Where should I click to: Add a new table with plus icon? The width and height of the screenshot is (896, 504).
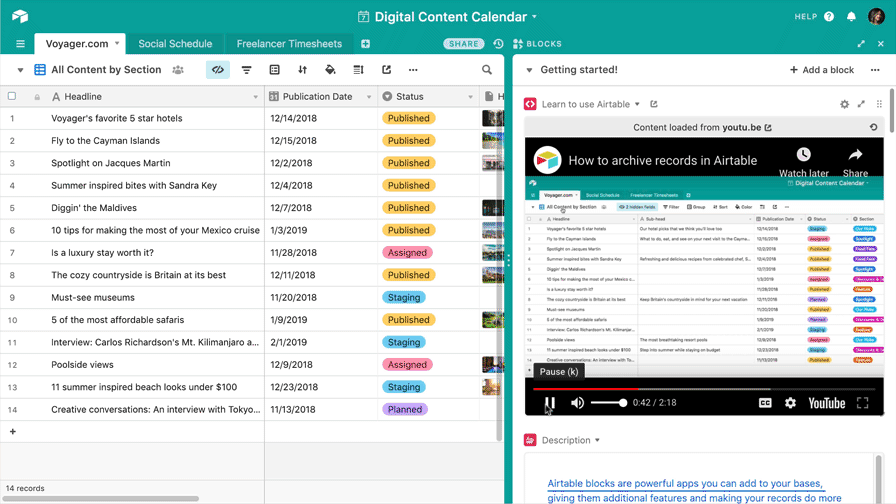[365, 44]
